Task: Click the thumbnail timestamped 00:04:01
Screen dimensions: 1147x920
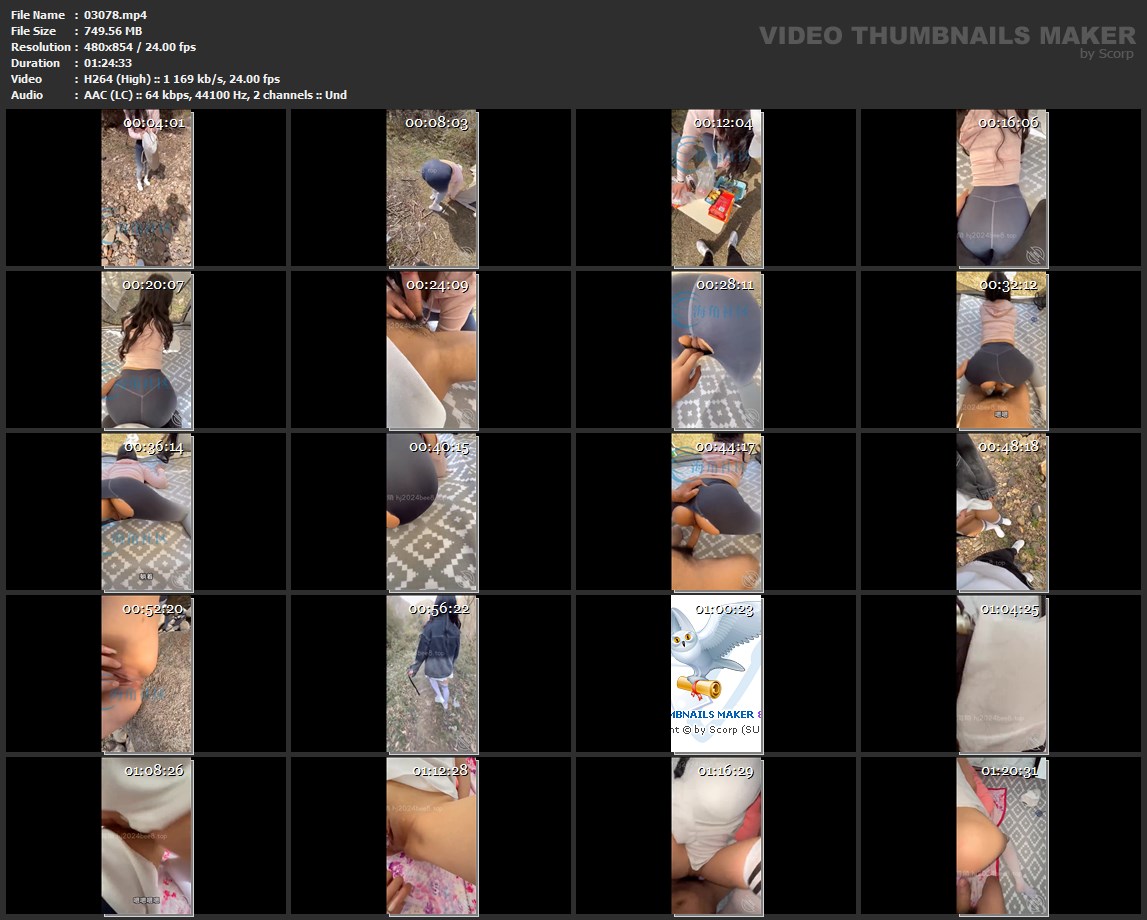Action: (x=146, y=188)
